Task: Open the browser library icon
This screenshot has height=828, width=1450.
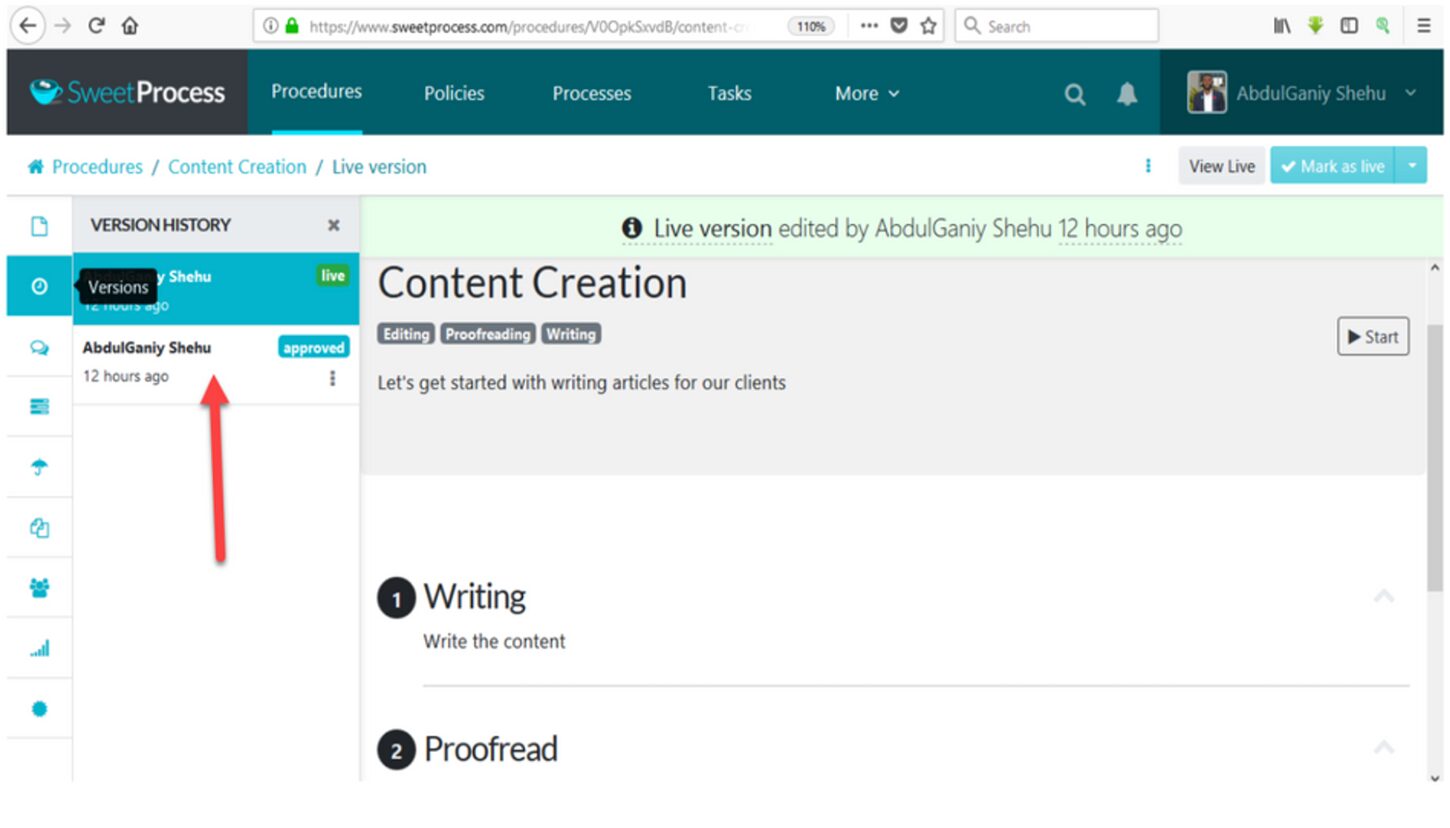Action: tap(1281, 26)
